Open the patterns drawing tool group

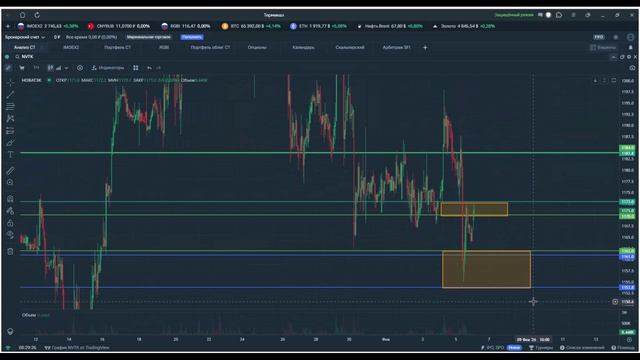click(11, 118)
